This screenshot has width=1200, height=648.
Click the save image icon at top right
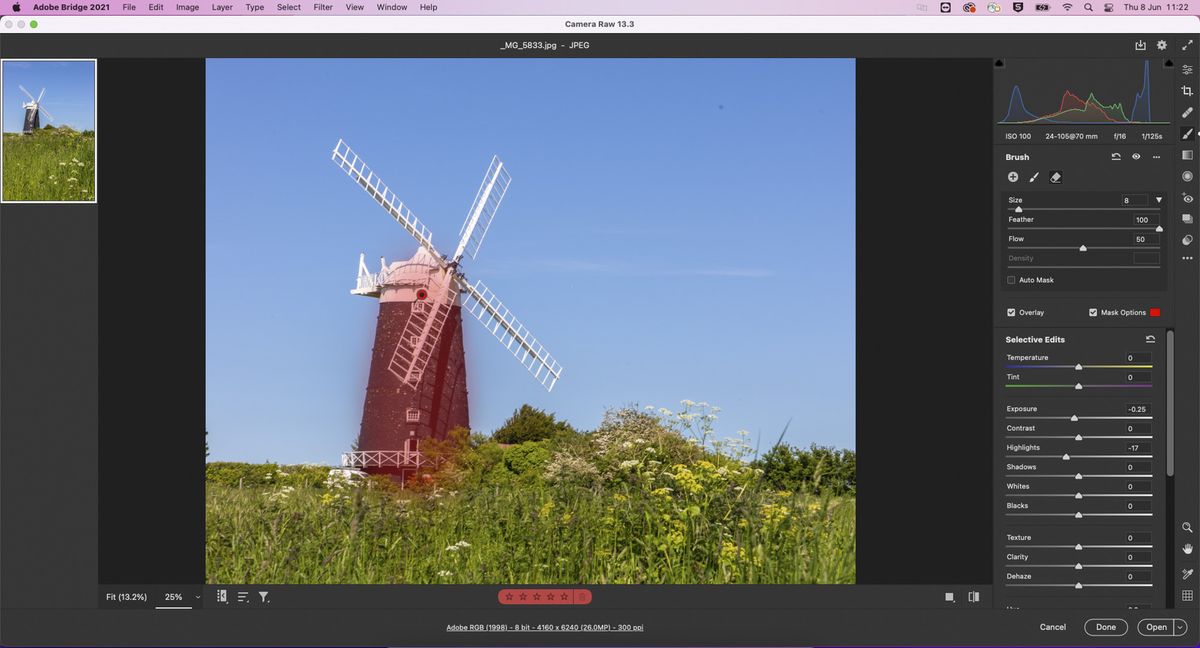[1140, 45]
